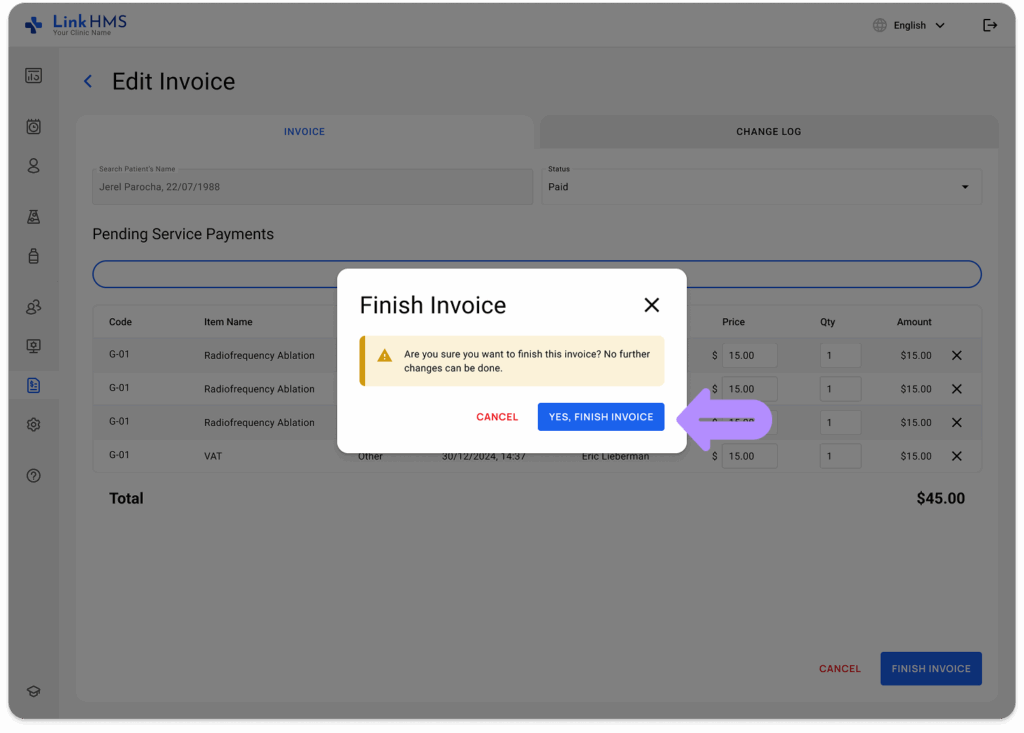
Task: Click the $45.00 total amount
Action: [940, 498]
